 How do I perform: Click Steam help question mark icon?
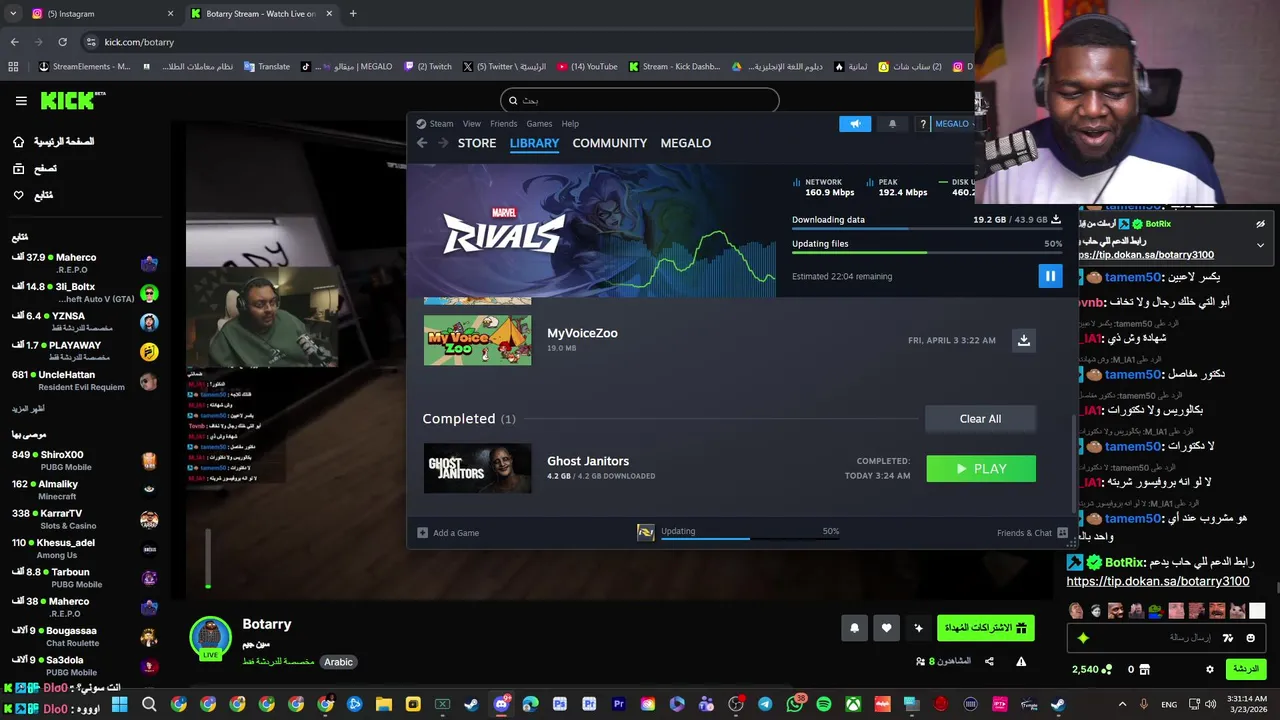pos(923,124)
